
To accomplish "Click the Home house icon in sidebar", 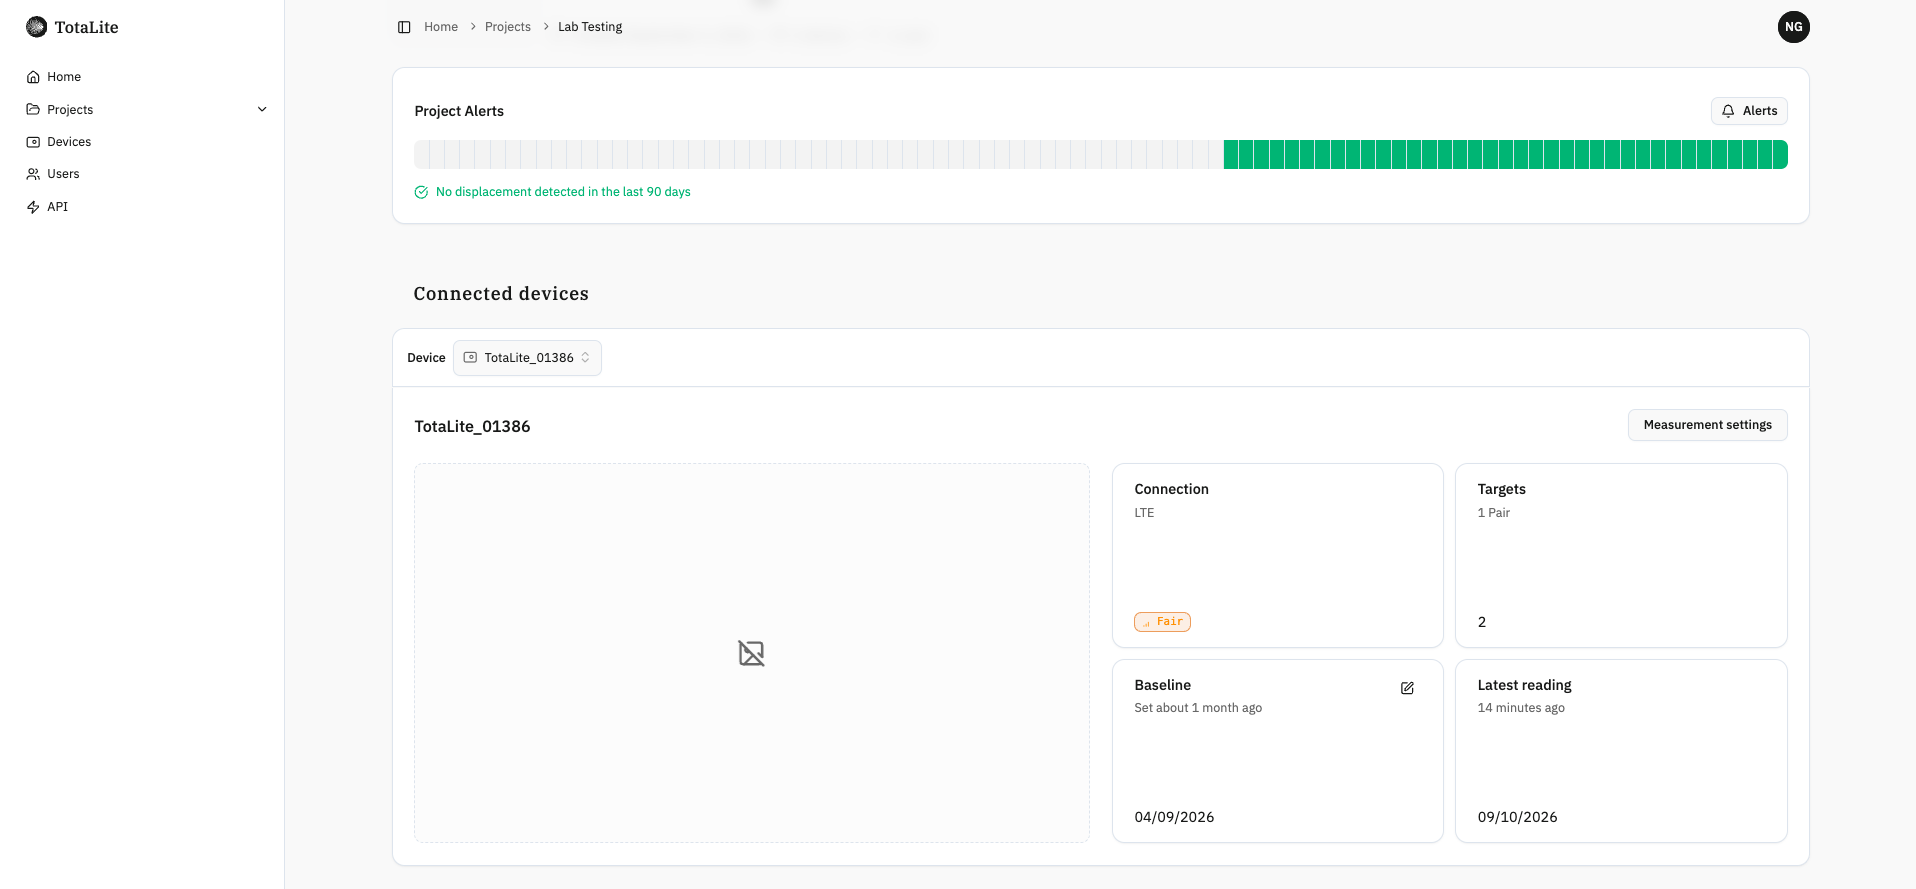I will [33, 77].
